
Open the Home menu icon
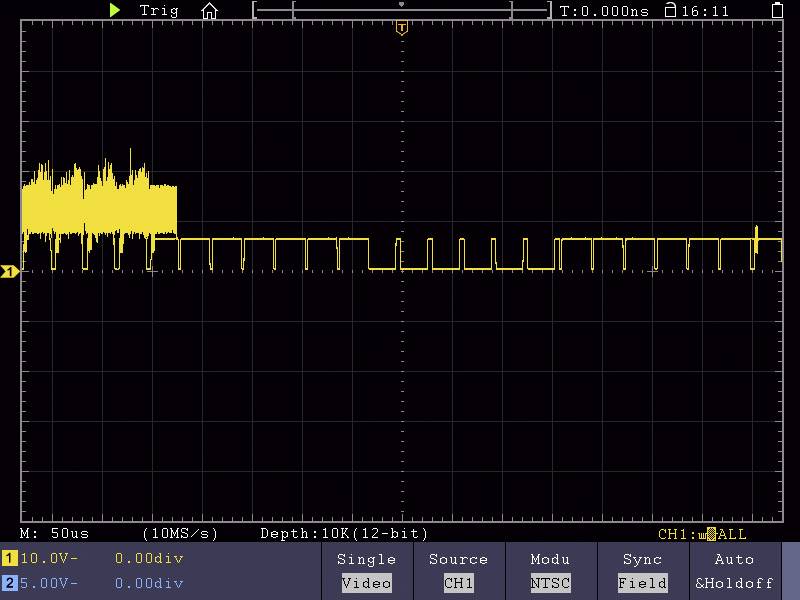(209, 11)
